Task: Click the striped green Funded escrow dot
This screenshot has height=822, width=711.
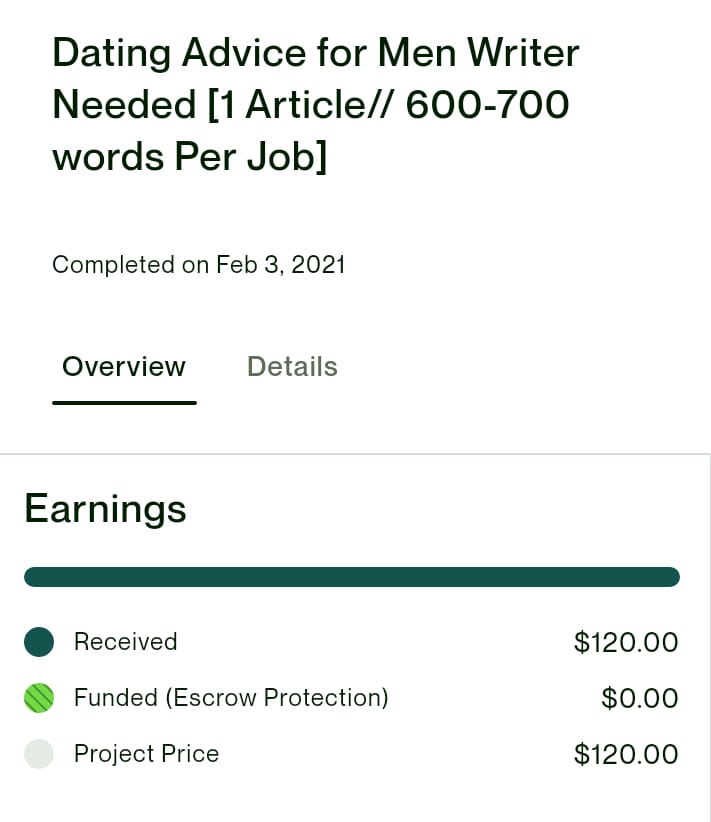Action: click(39, 698)
